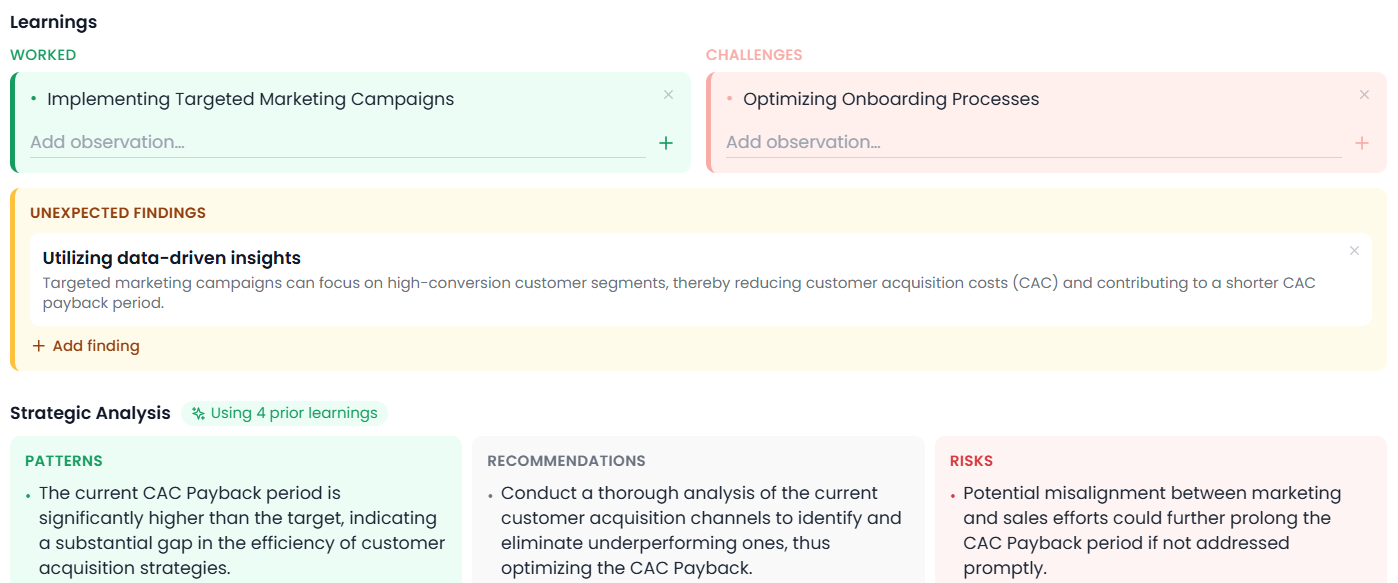
Task: Remove the Implementing Targeted Marketing Campaigns item
Action: [668, 95]
